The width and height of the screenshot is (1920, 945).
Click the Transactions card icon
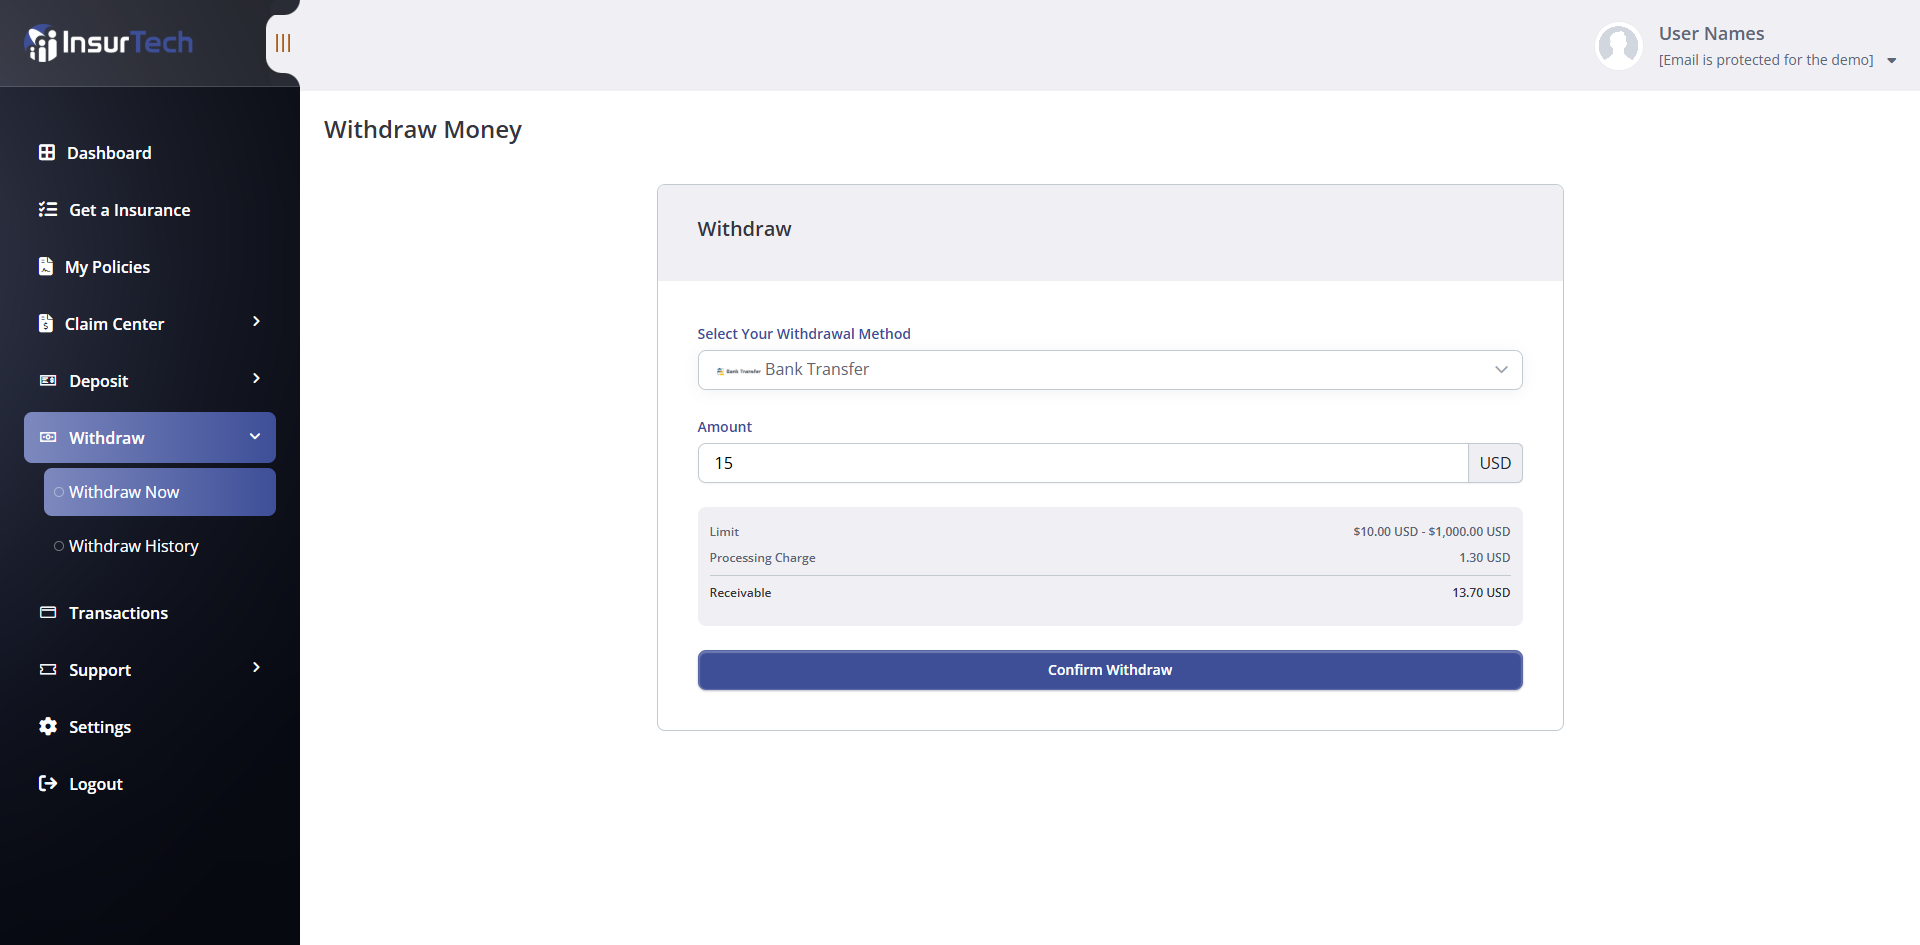click(48, 613)
